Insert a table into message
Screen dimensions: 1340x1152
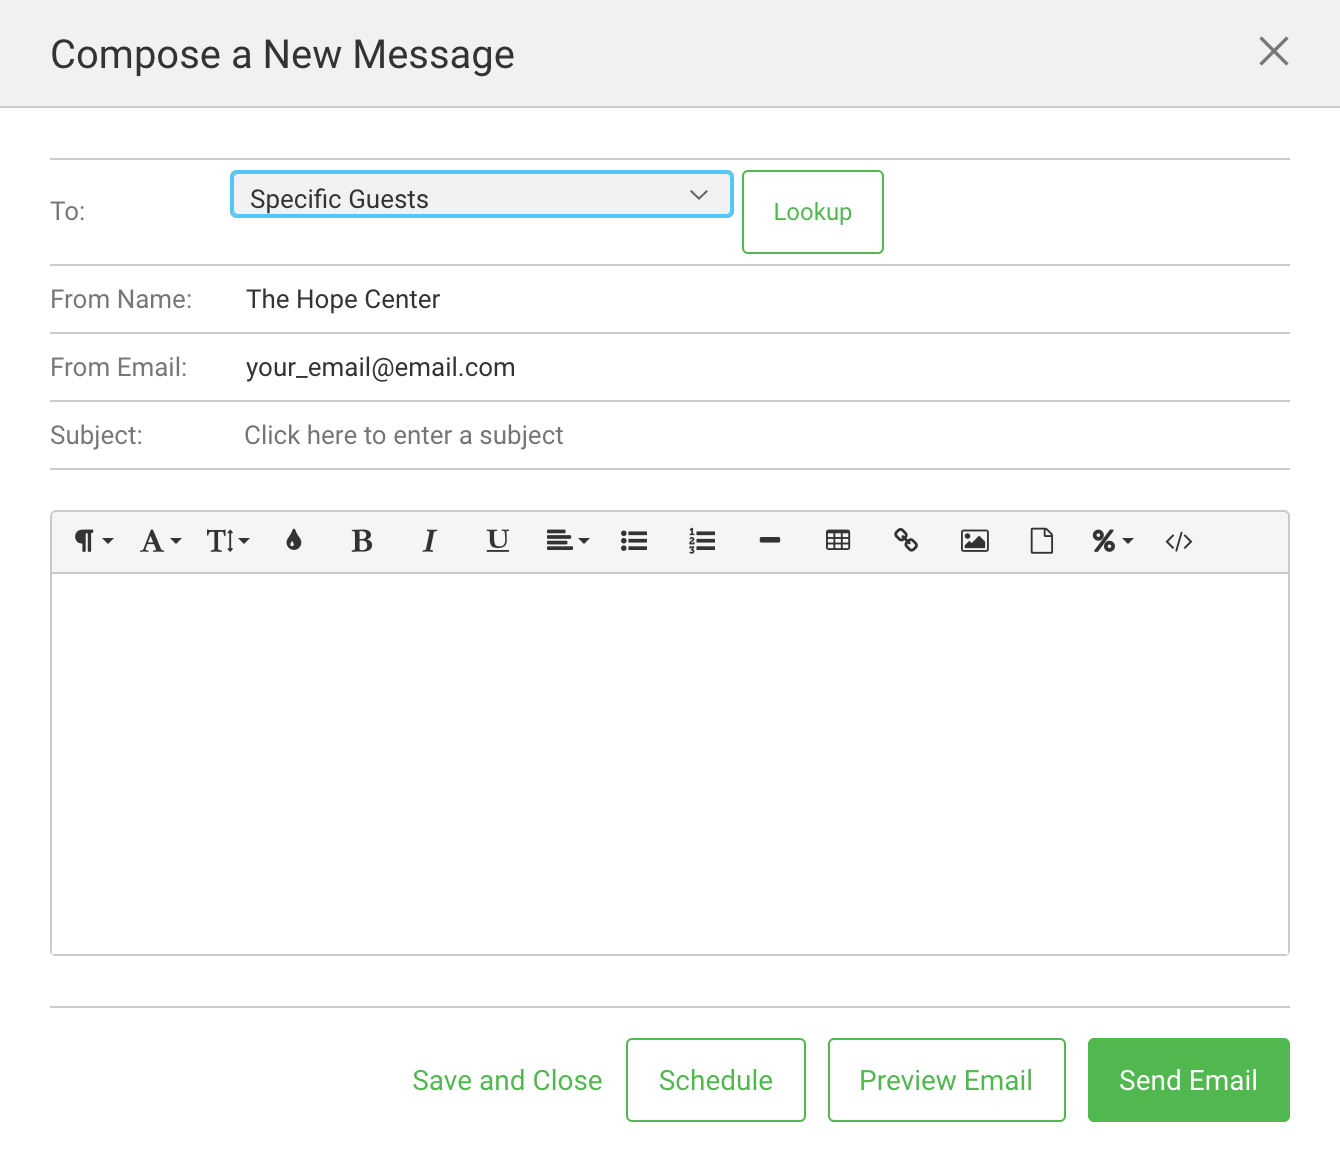[838, 541]
